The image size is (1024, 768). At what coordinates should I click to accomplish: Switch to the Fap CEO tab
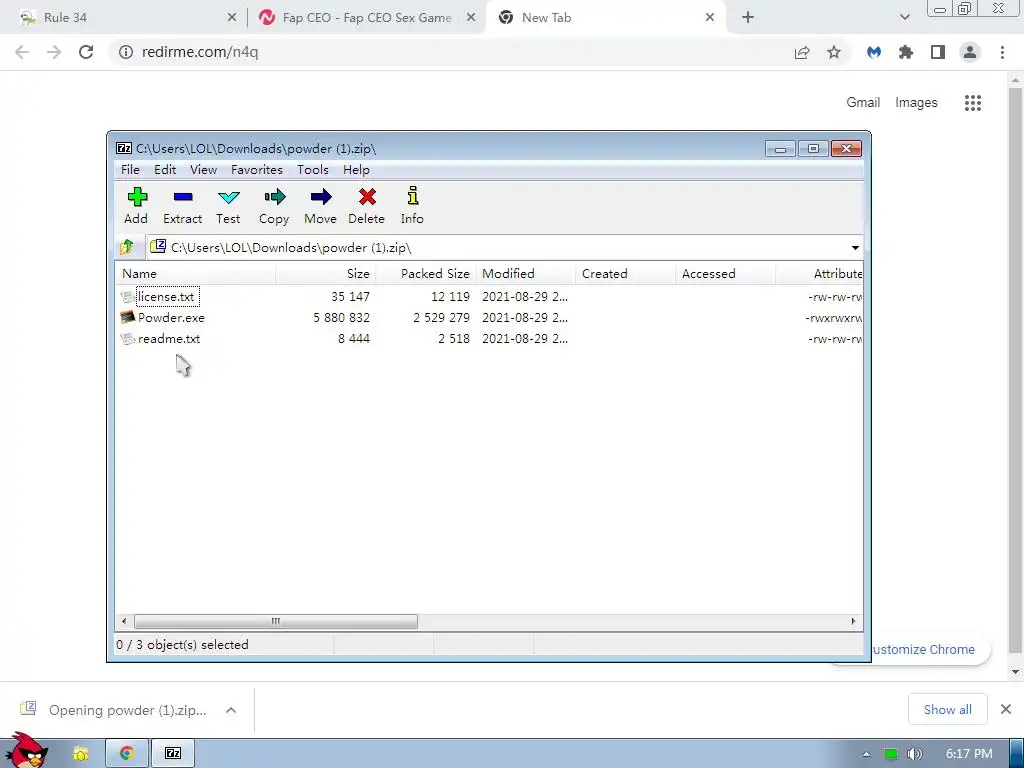(x=366, y=18)
